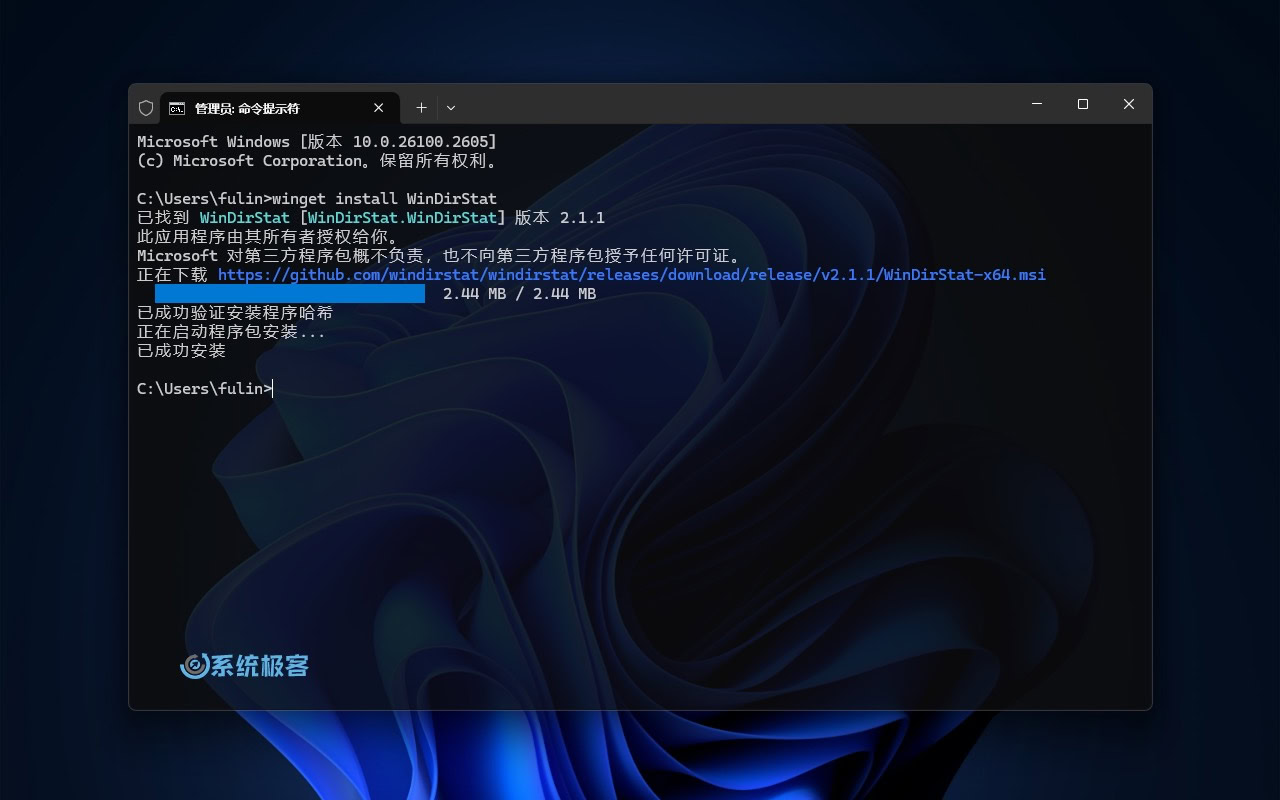This screenshot has width=1280, height=800.
Task: Click the '已成功安装' success message
Action: pos(181,351)
